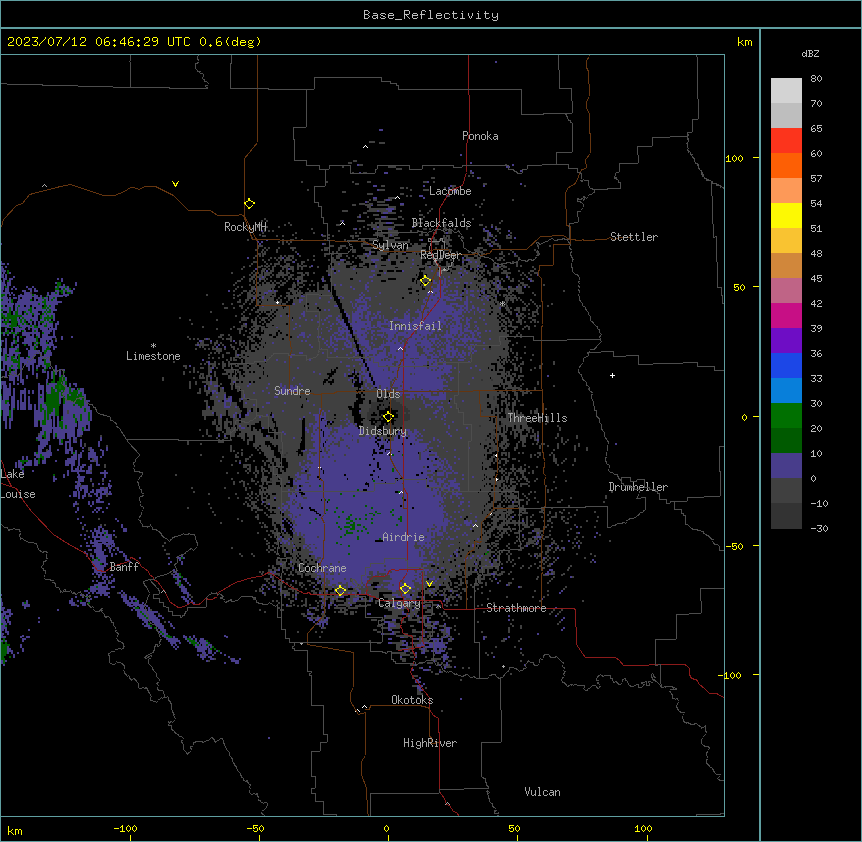Click the yellow diamond marker below RedDeer
The image size is (862, 842).
coord(426,281)
